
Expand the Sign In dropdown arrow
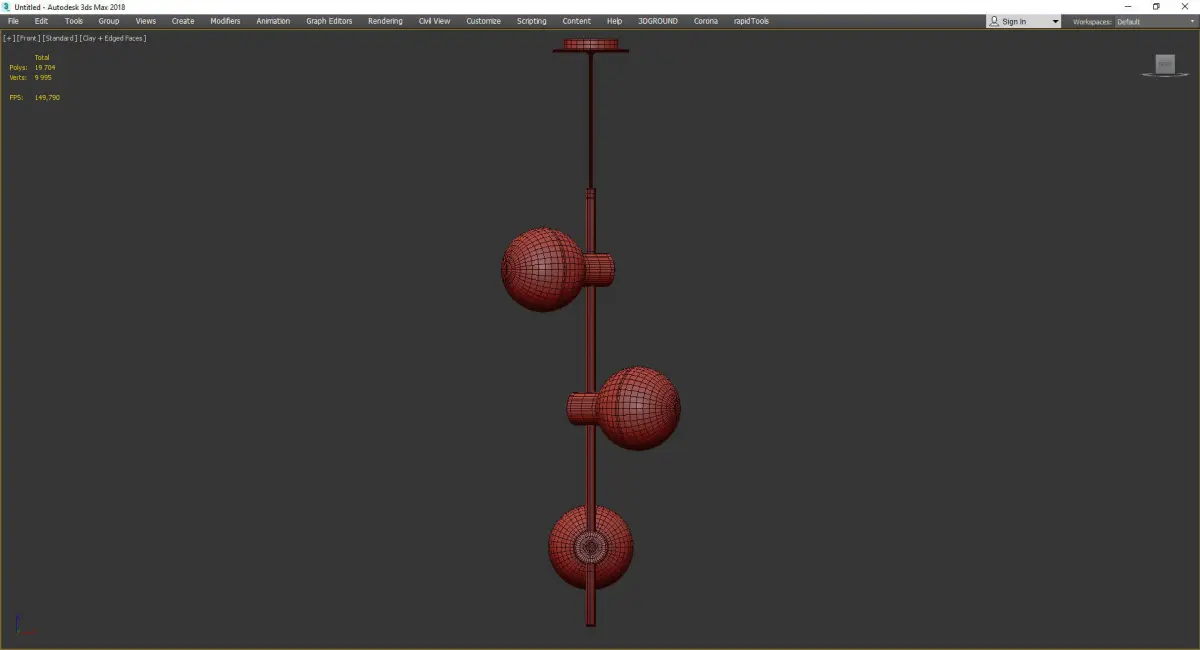(x=1055, y=21)
